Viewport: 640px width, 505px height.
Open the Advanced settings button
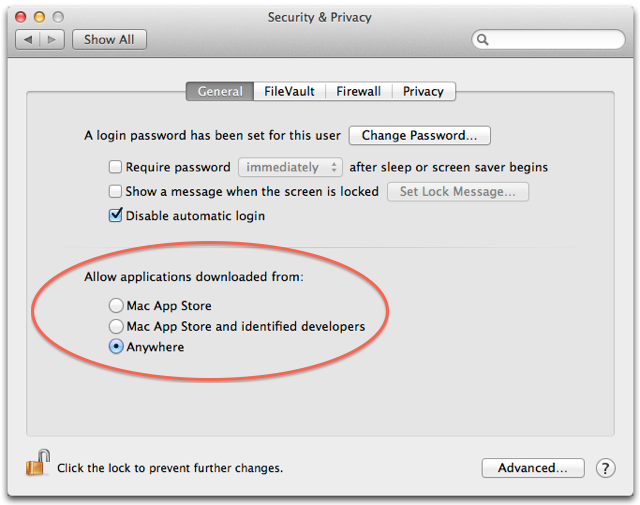click(533, 468)
